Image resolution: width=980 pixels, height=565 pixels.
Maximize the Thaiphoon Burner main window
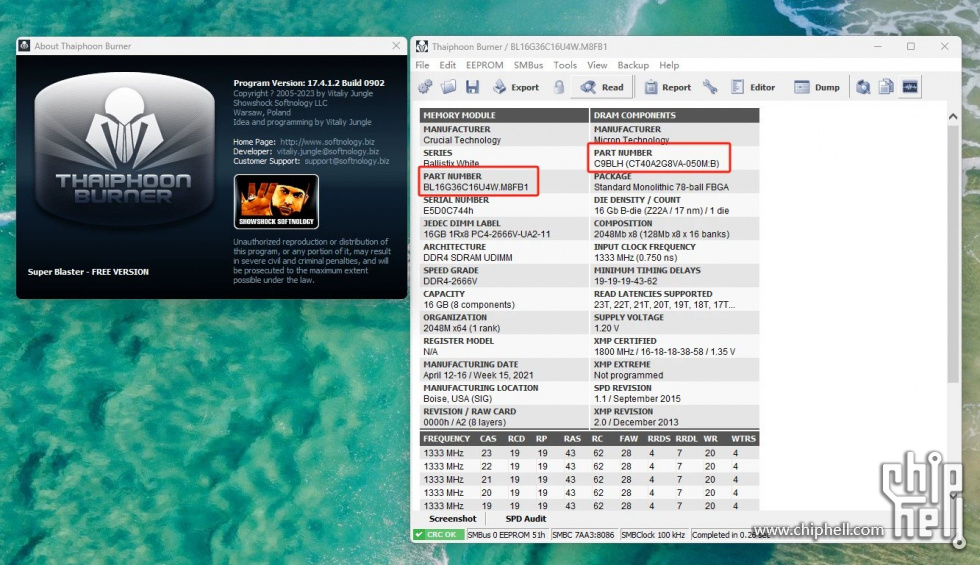tap(911, 46)
